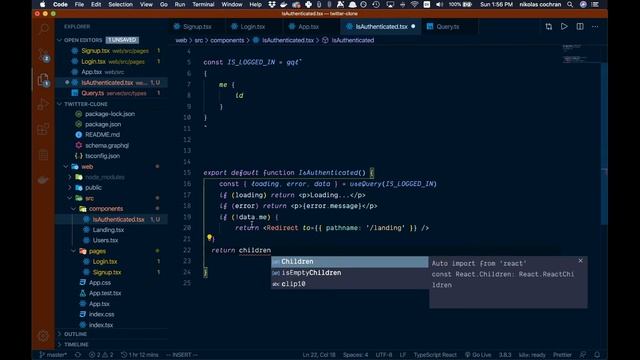Open macOS Spotlight search icon
The height and width of the screenshot is (360, 640).
coord(570,4)
